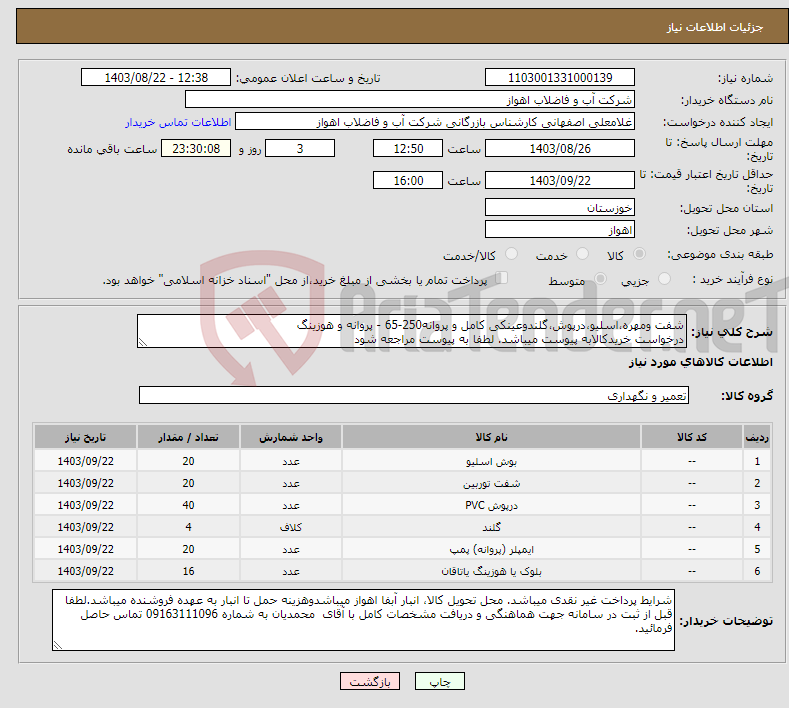The image size is (789, 708).
Task: Toggle the Islamic treasury payment checkbox
Action: 502,278
